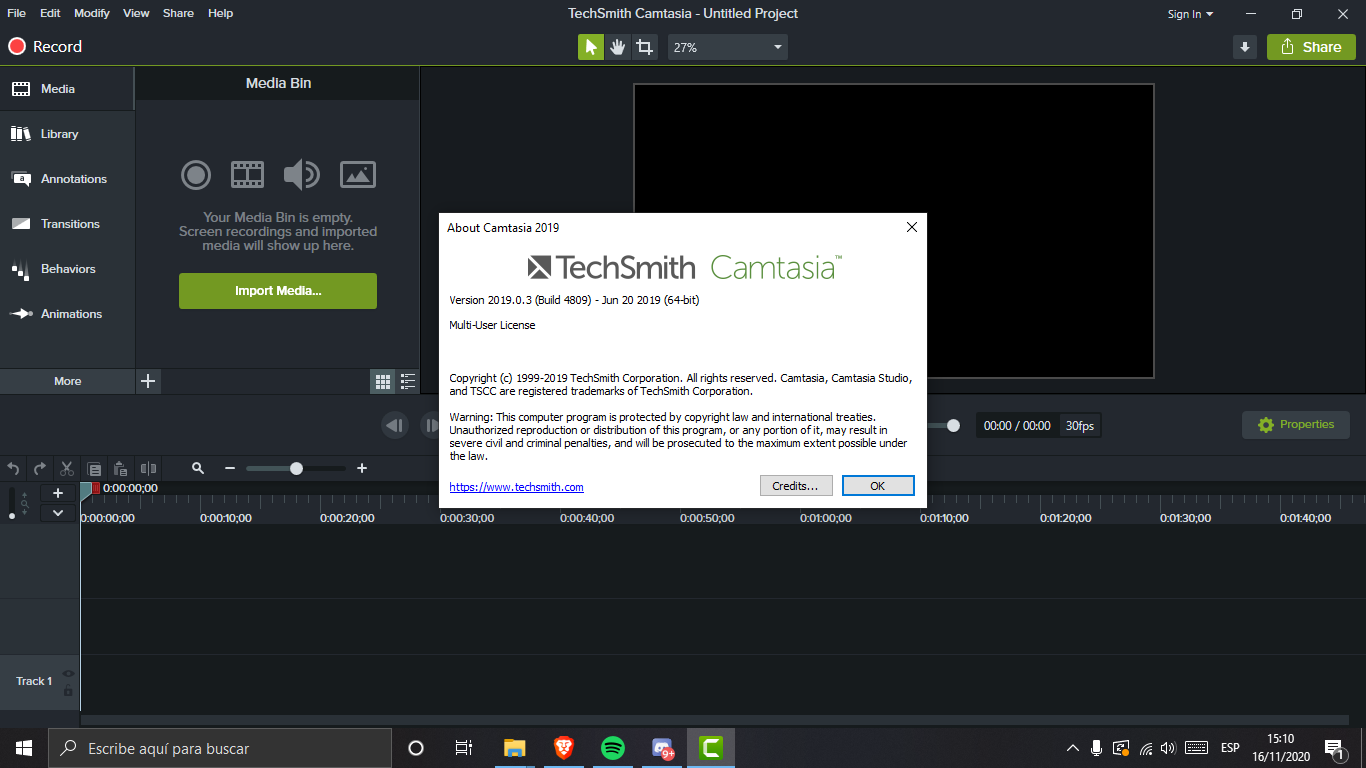The height and width of the screenshot is (768, 1366).
Task: Click the 00:00 / 00:00 time display
Action: 1017,426
